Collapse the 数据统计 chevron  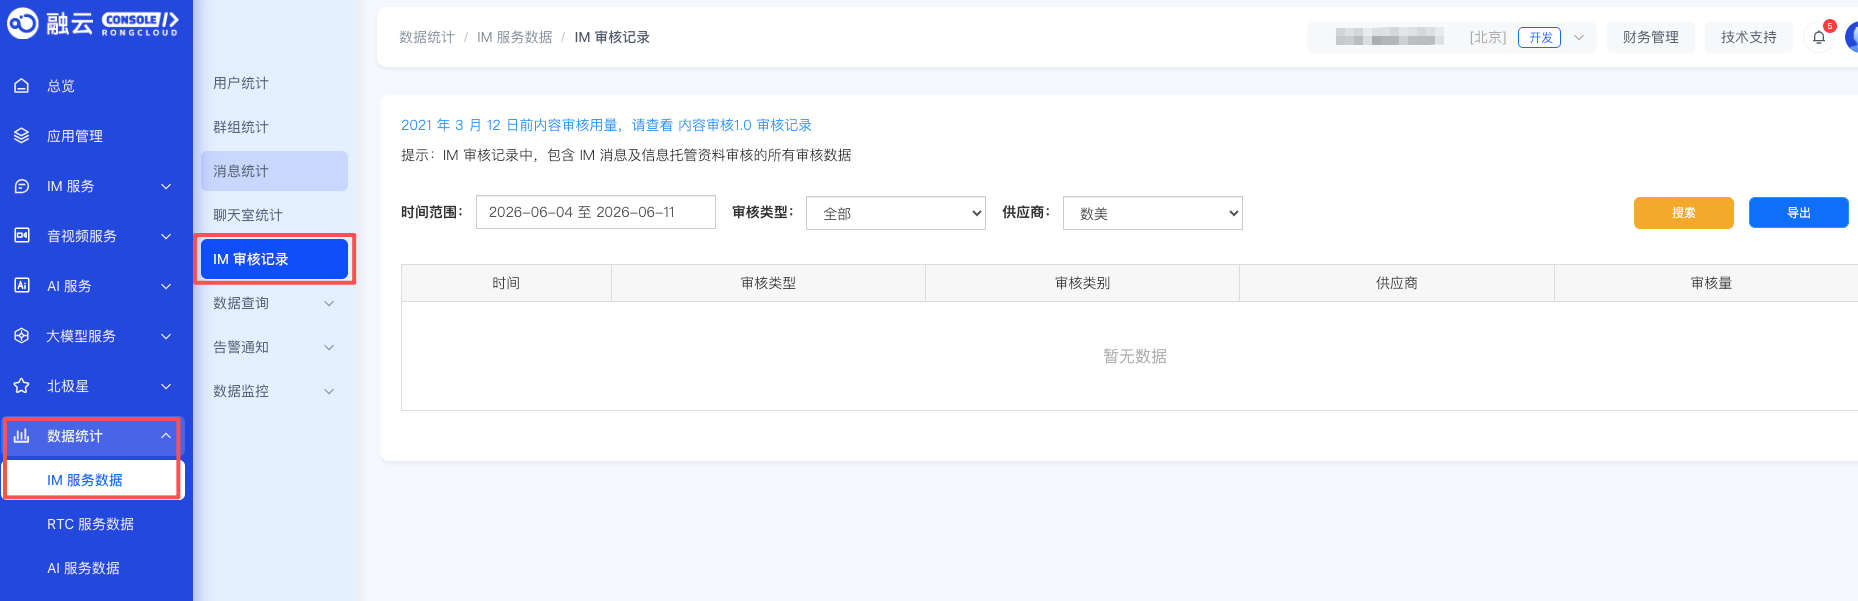(x=166, y=436)
